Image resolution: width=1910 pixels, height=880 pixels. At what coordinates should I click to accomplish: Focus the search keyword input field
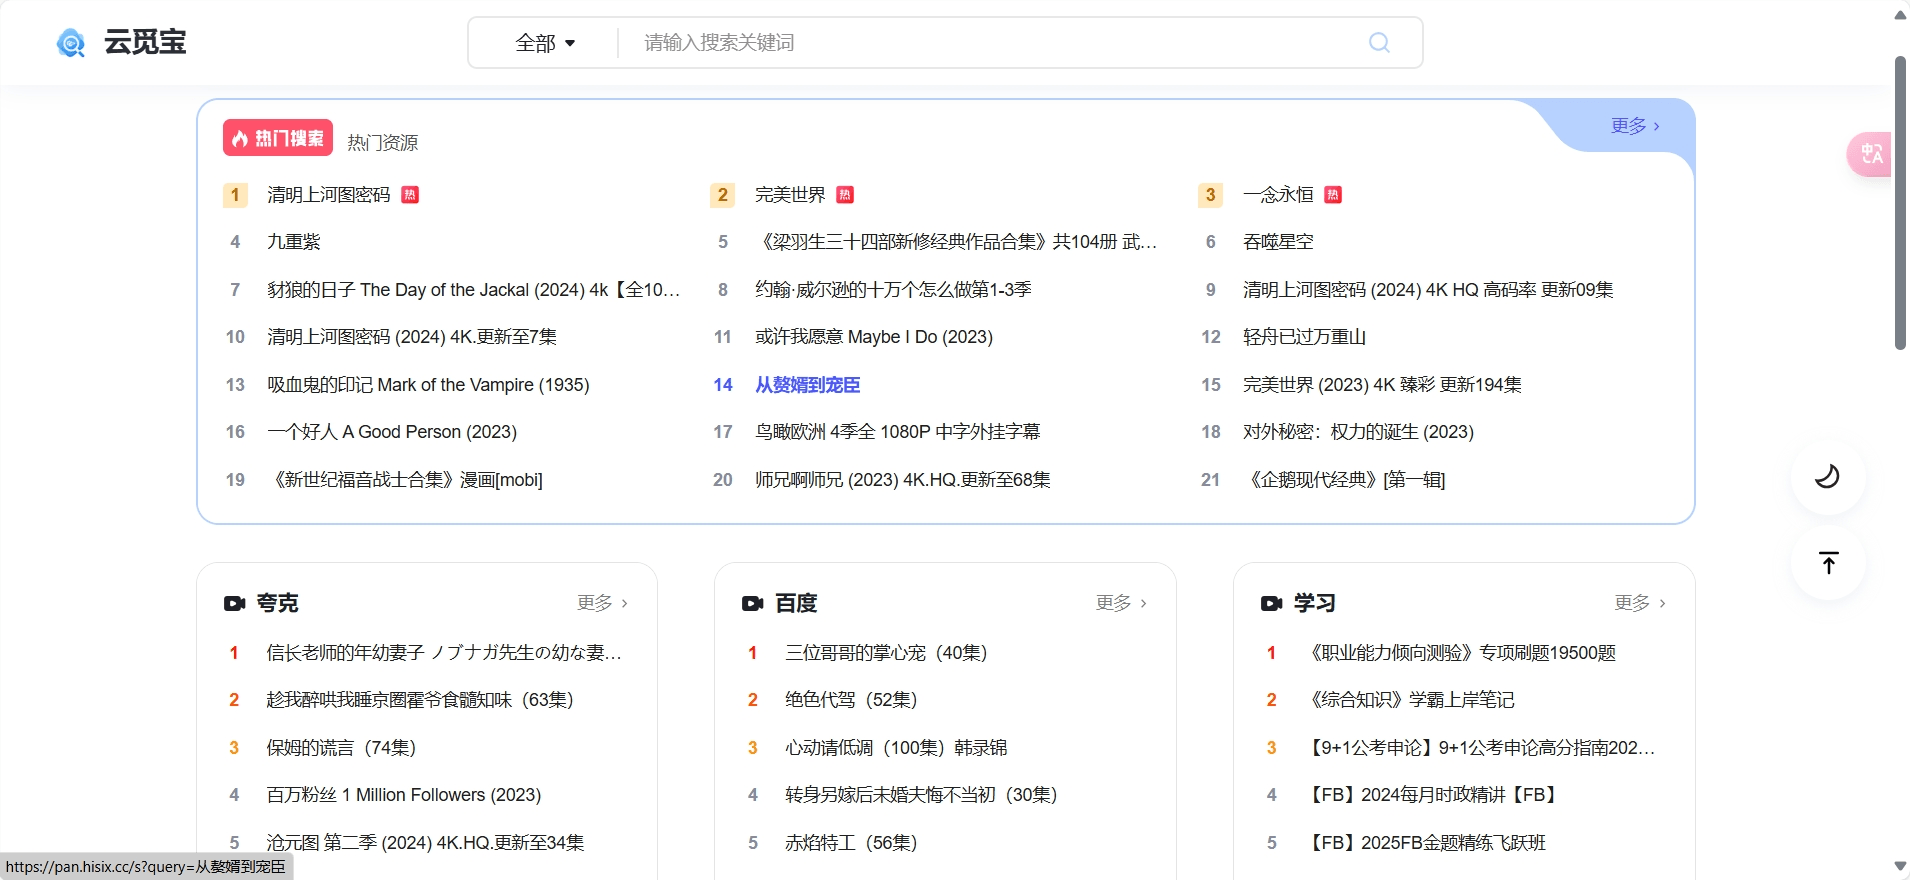995,43
